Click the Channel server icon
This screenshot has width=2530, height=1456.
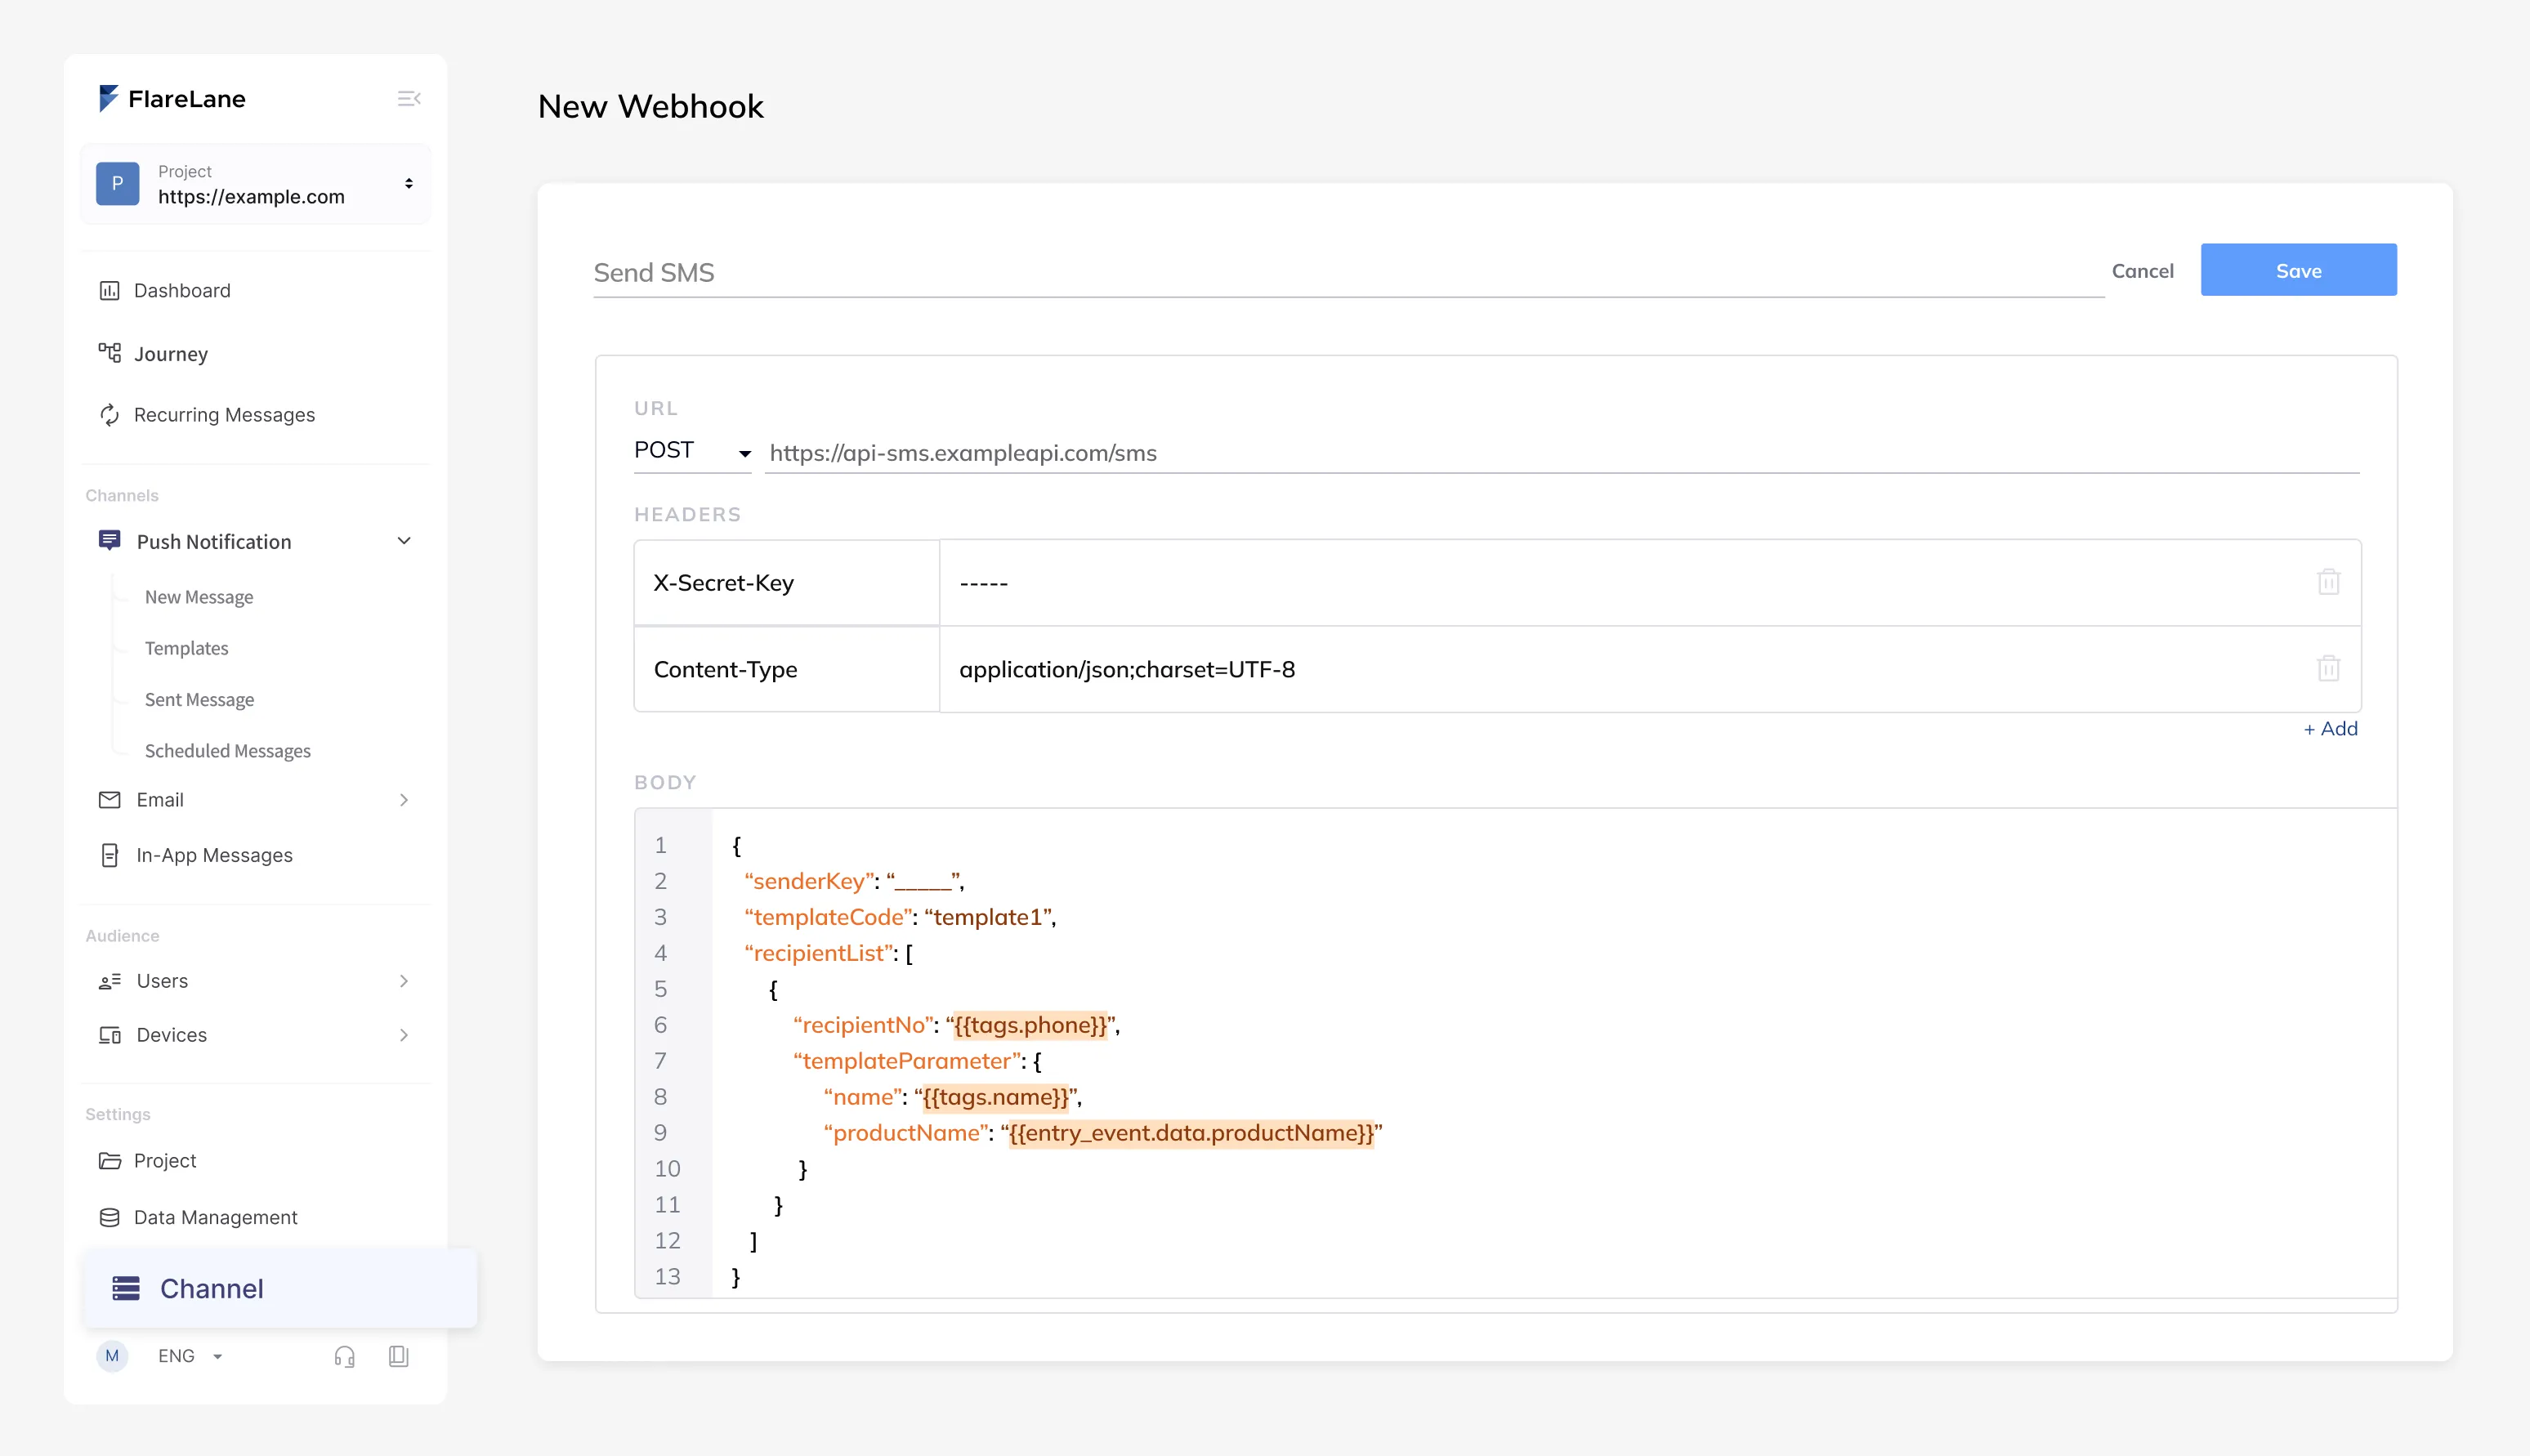[x=126, y=1288]
